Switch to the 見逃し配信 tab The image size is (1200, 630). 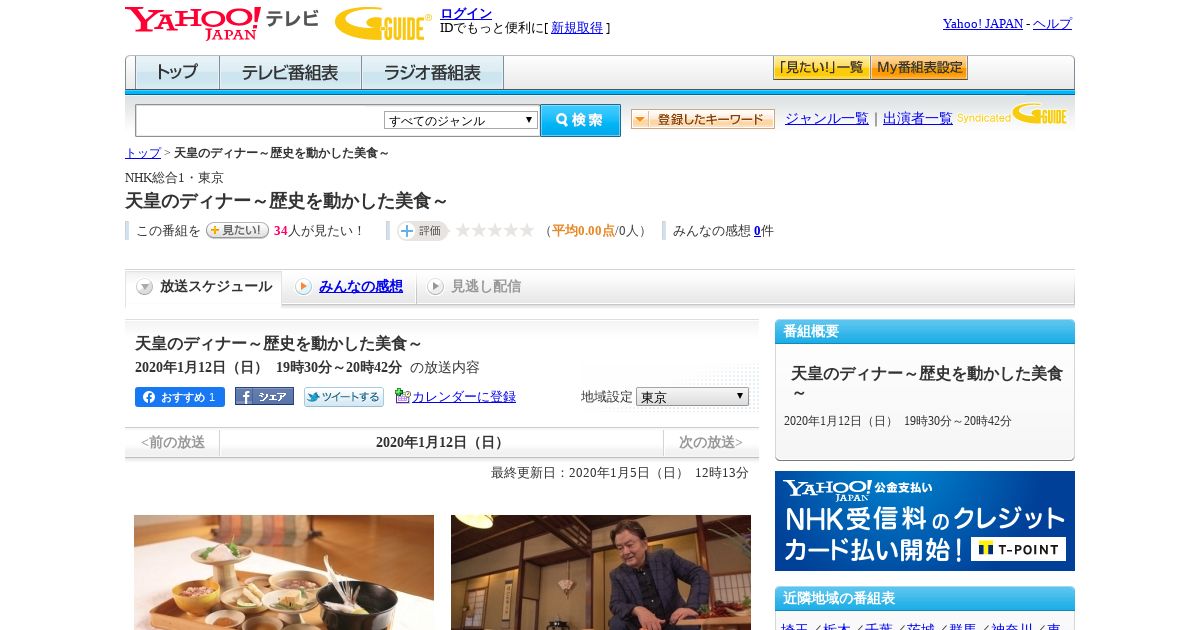coord(474,287)
